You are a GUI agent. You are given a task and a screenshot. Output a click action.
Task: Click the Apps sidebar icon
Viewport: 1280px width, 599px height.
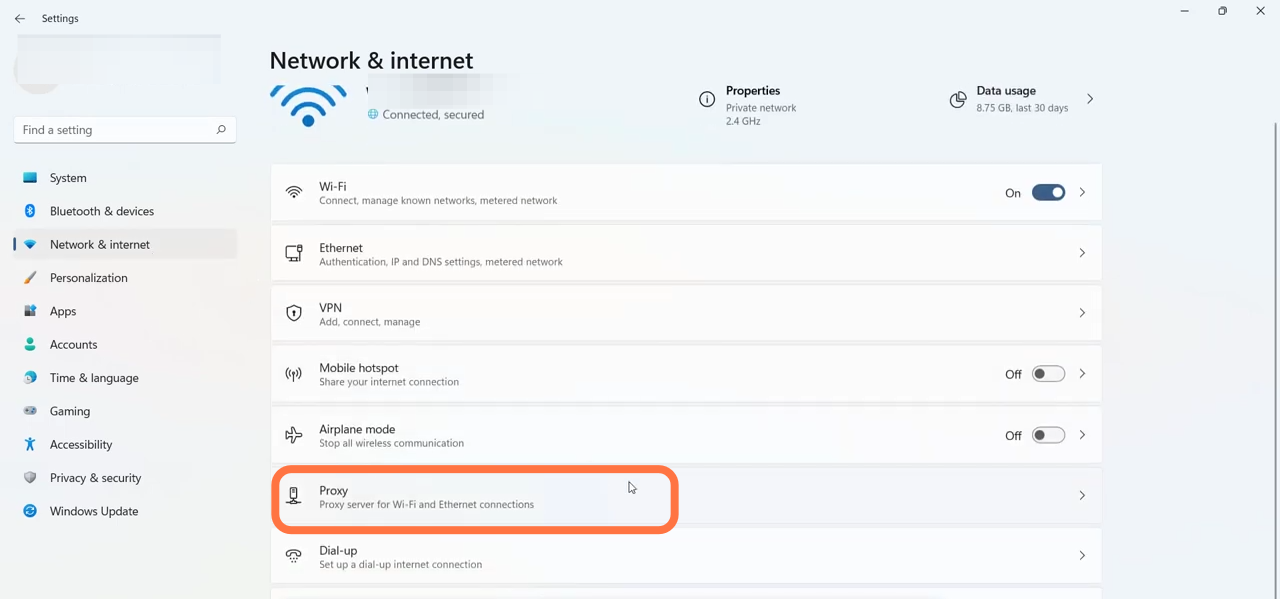30,311
